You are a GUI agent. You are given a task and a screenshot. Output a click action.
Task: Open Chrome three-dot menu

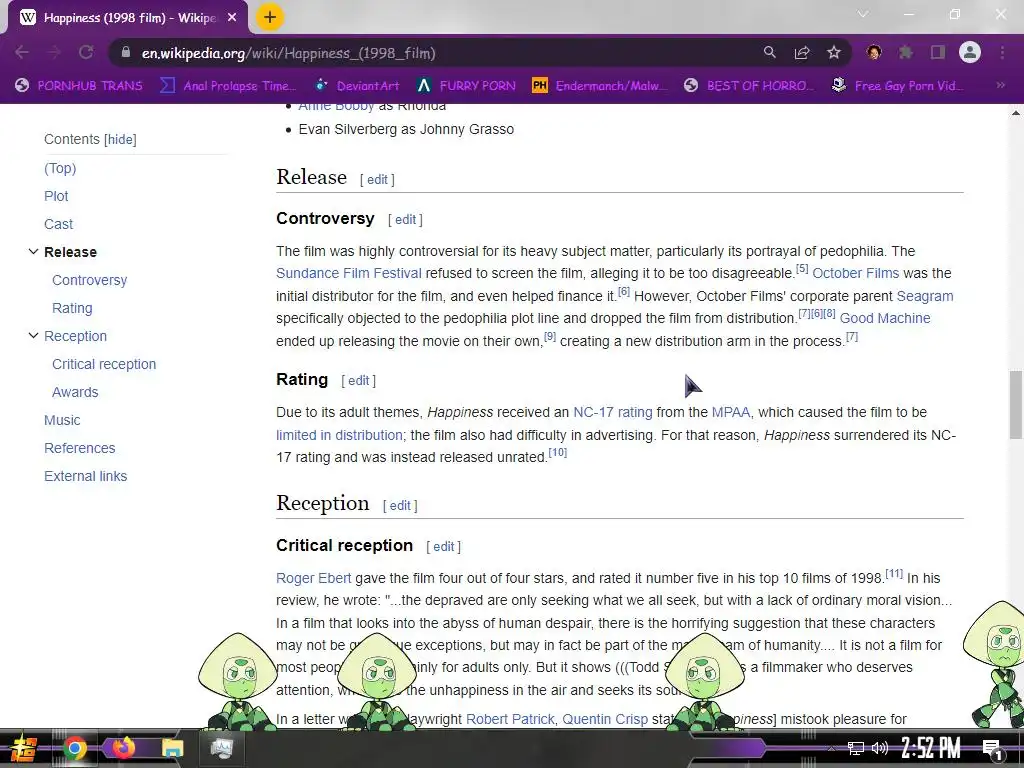tap(1002, 52)
